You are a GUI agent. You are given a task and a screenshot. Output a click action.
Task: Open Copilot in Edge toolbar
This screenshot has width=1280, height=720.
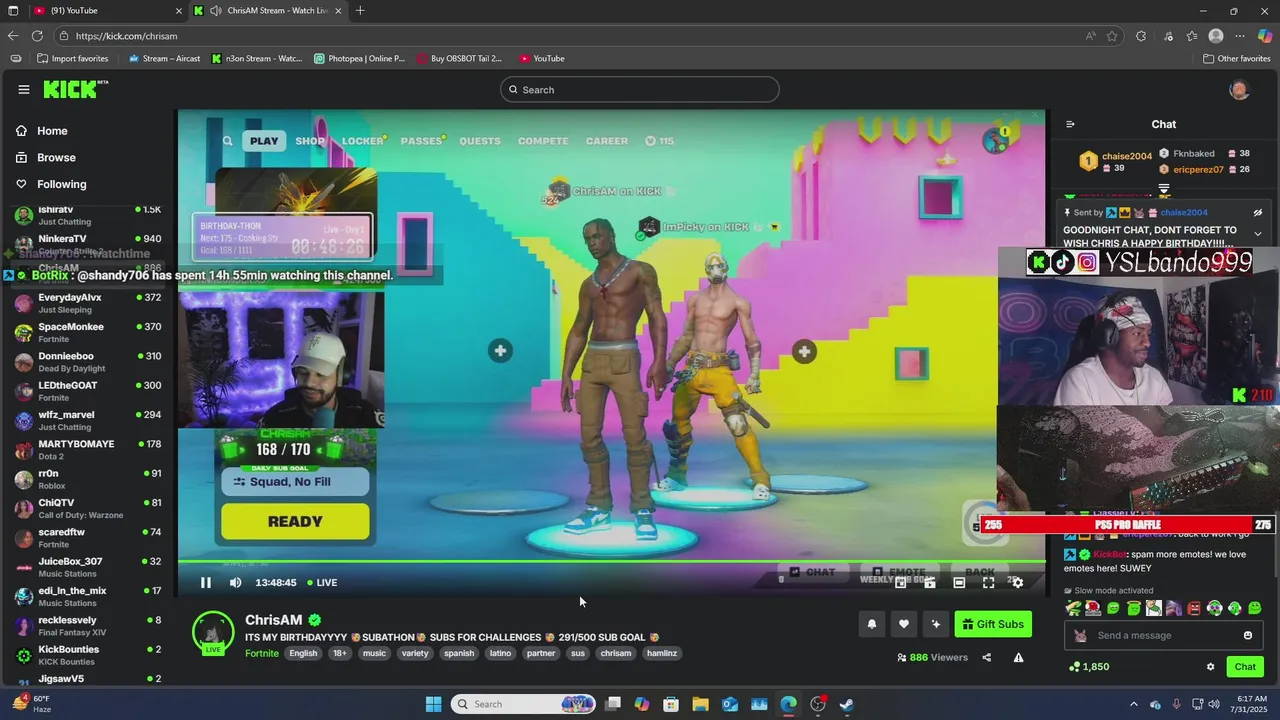[1265, 36]
